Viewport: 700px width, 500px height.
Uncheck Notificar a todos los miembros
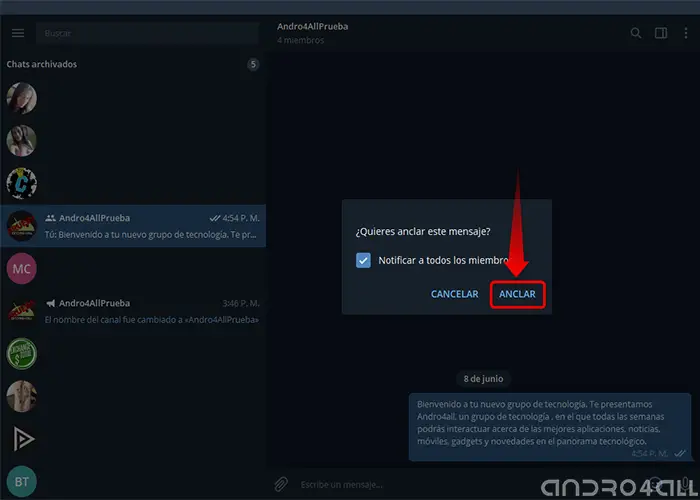363,260
